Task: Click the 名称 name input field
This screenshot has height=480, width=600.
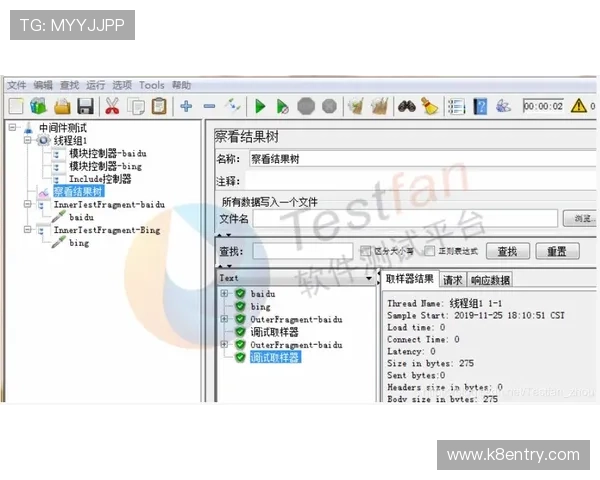Action: pyautogui.click(x=423, y=158)
